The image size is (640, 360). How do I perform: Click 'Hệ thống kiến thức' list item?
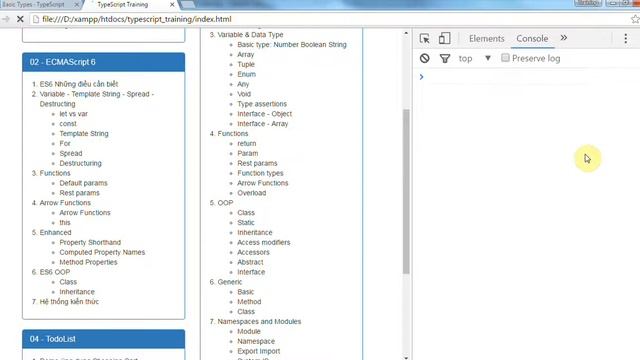[x=69, y=302]
